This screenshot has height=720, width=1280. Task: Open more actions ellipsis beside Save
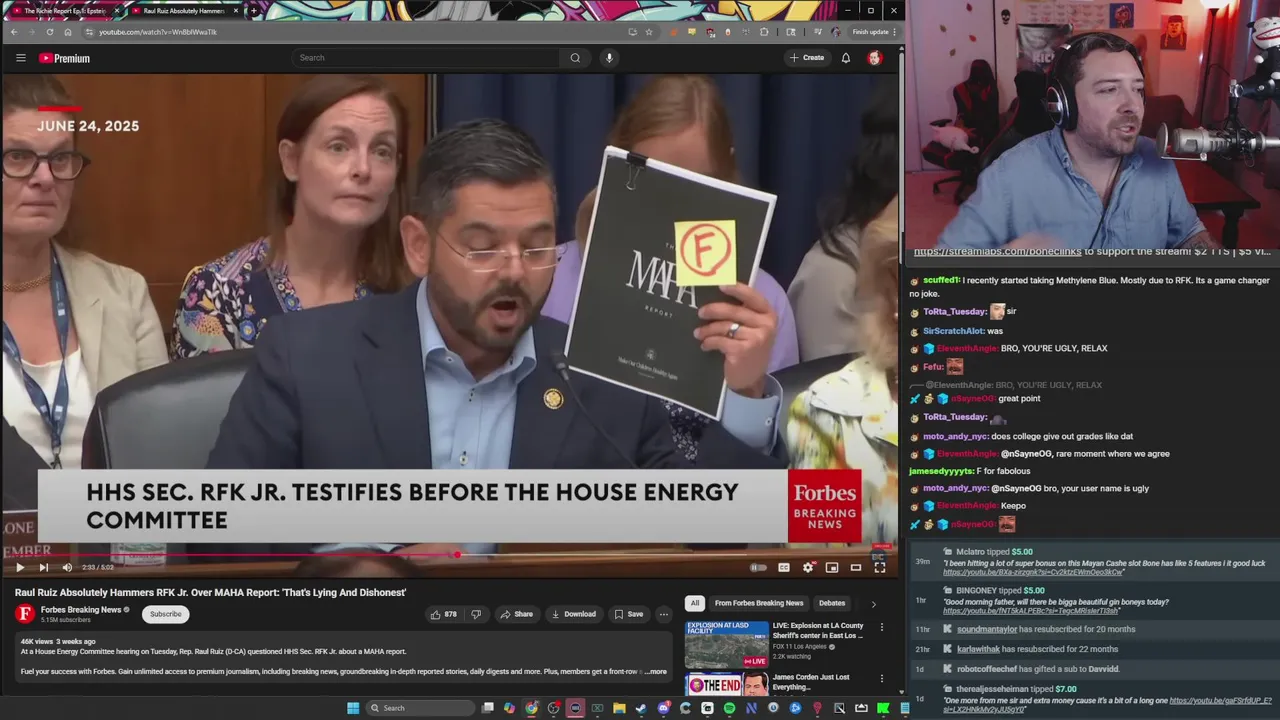click(x=663, y=614)
